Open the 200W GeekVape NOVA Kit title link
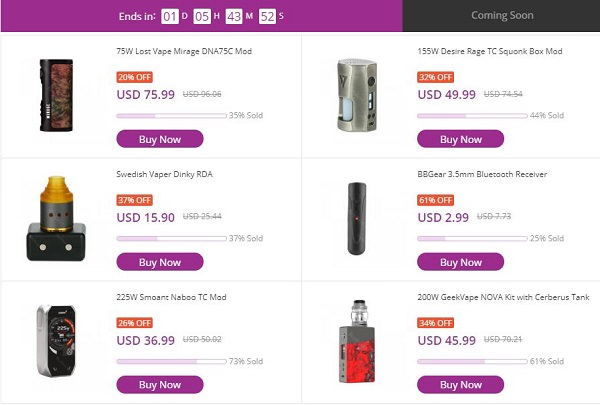This screenshot has width=600, height=405. 497,297
